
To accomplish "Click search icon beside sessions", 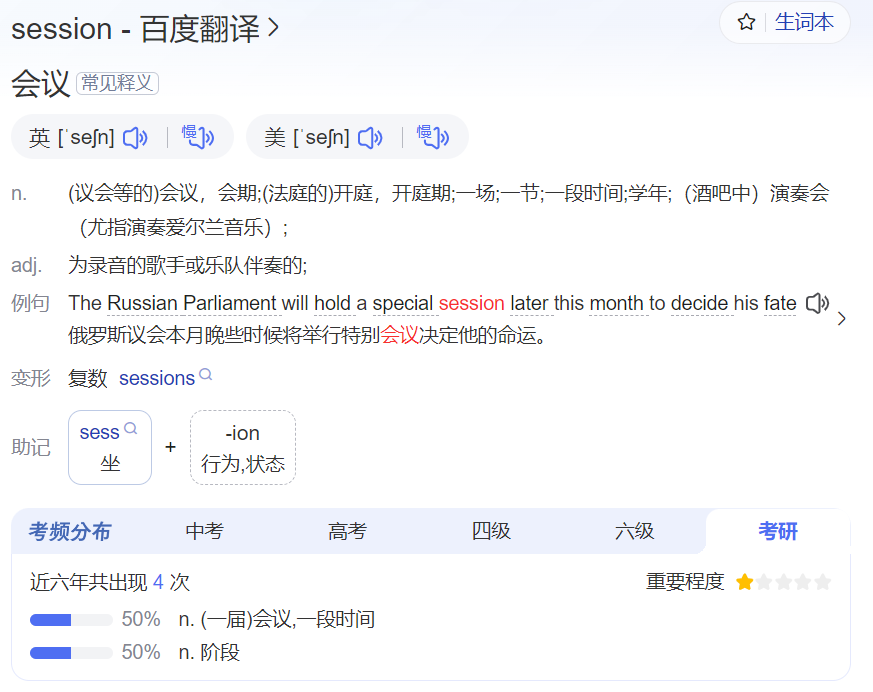I will [205, 374].
